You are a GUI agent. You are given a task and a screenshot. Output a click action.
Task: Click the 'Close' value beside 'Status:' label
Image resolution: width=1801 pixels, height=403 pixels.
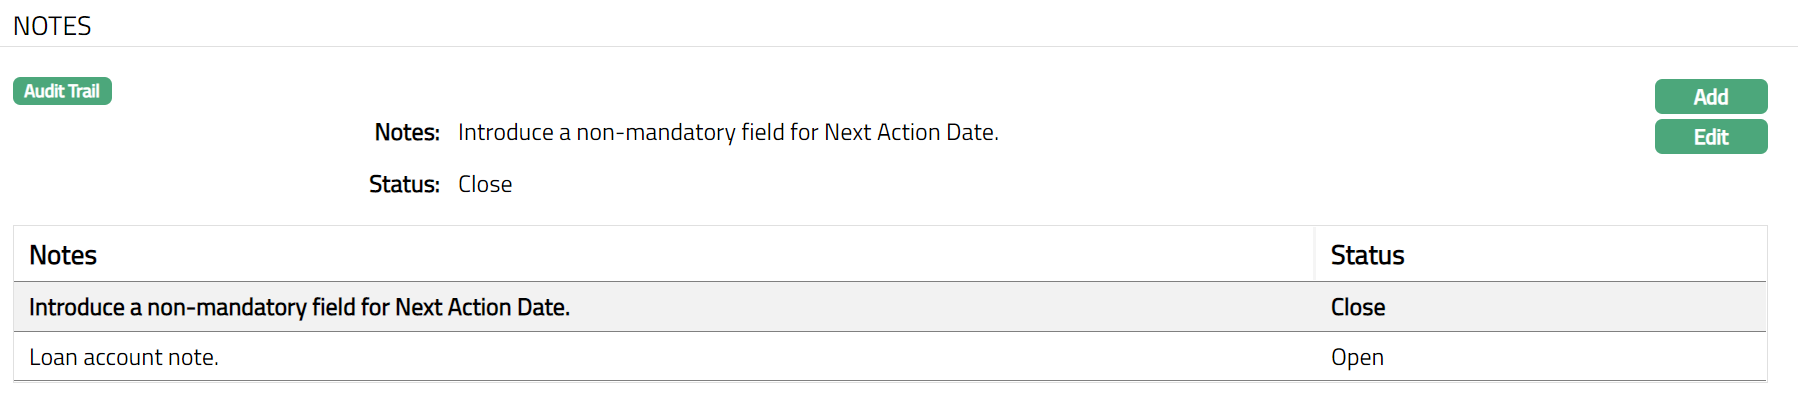pyautogui.click(x=485, y=184)
